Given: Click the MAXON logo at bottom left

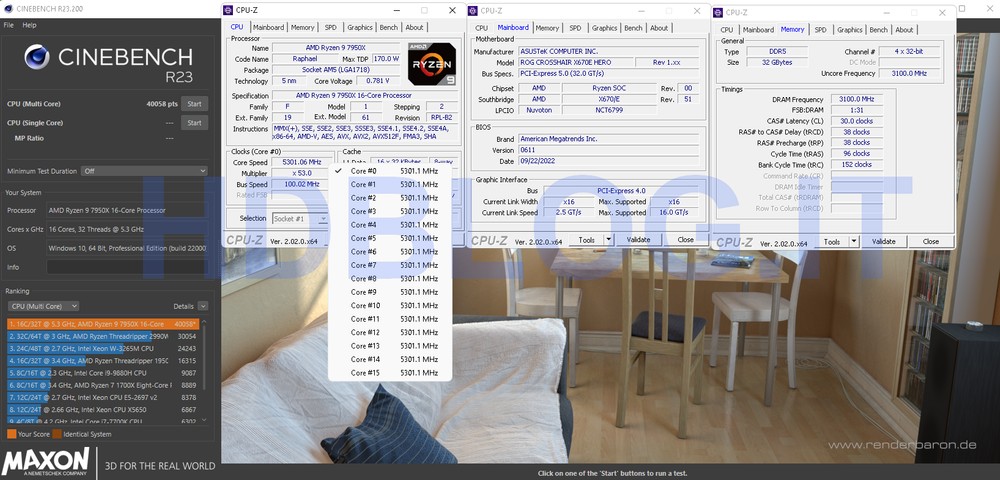Looking at the screenshot, I should point(46,463).
